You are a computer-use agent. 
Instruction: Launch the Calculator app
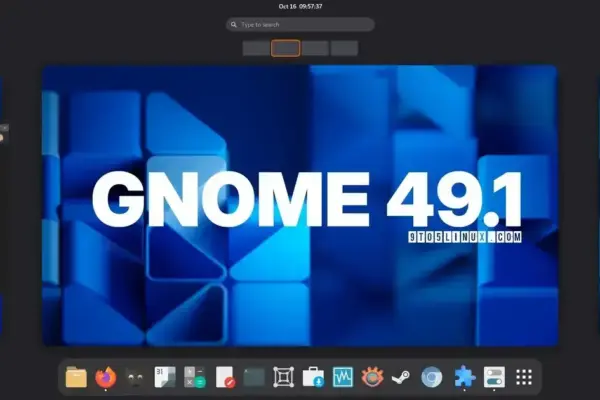click(195, 377)
